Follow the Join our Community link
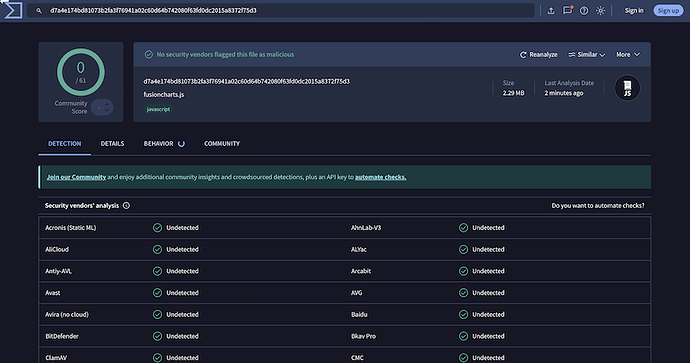The height and width of the screenshot is (363, 690). 76,177
